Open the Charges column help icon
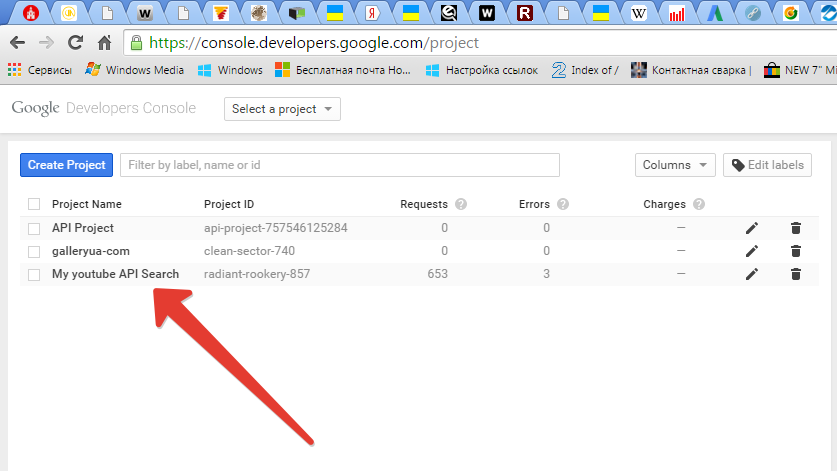The height and width of the screenshot is (471, 837). click(699, 204)
